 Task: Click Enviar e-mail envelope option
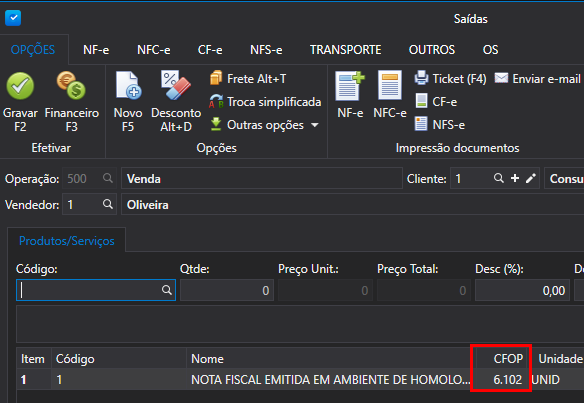[x=538, y=79]
